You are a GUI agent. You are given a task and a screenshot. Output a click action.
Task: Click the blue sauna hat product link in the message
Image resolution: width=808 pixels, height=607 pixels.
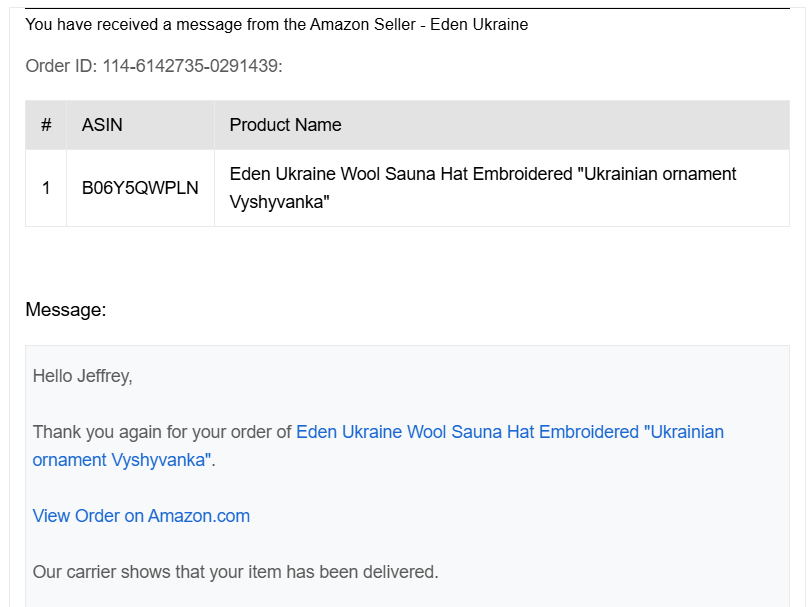[x=509, y=432]
